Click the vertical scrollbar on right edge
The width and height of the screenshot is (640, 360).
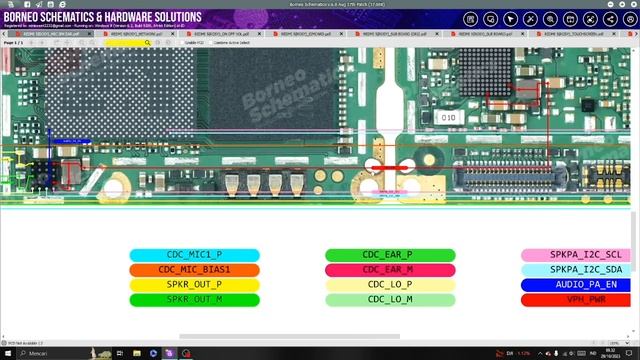pyautogui.click(x=633, y=241)
